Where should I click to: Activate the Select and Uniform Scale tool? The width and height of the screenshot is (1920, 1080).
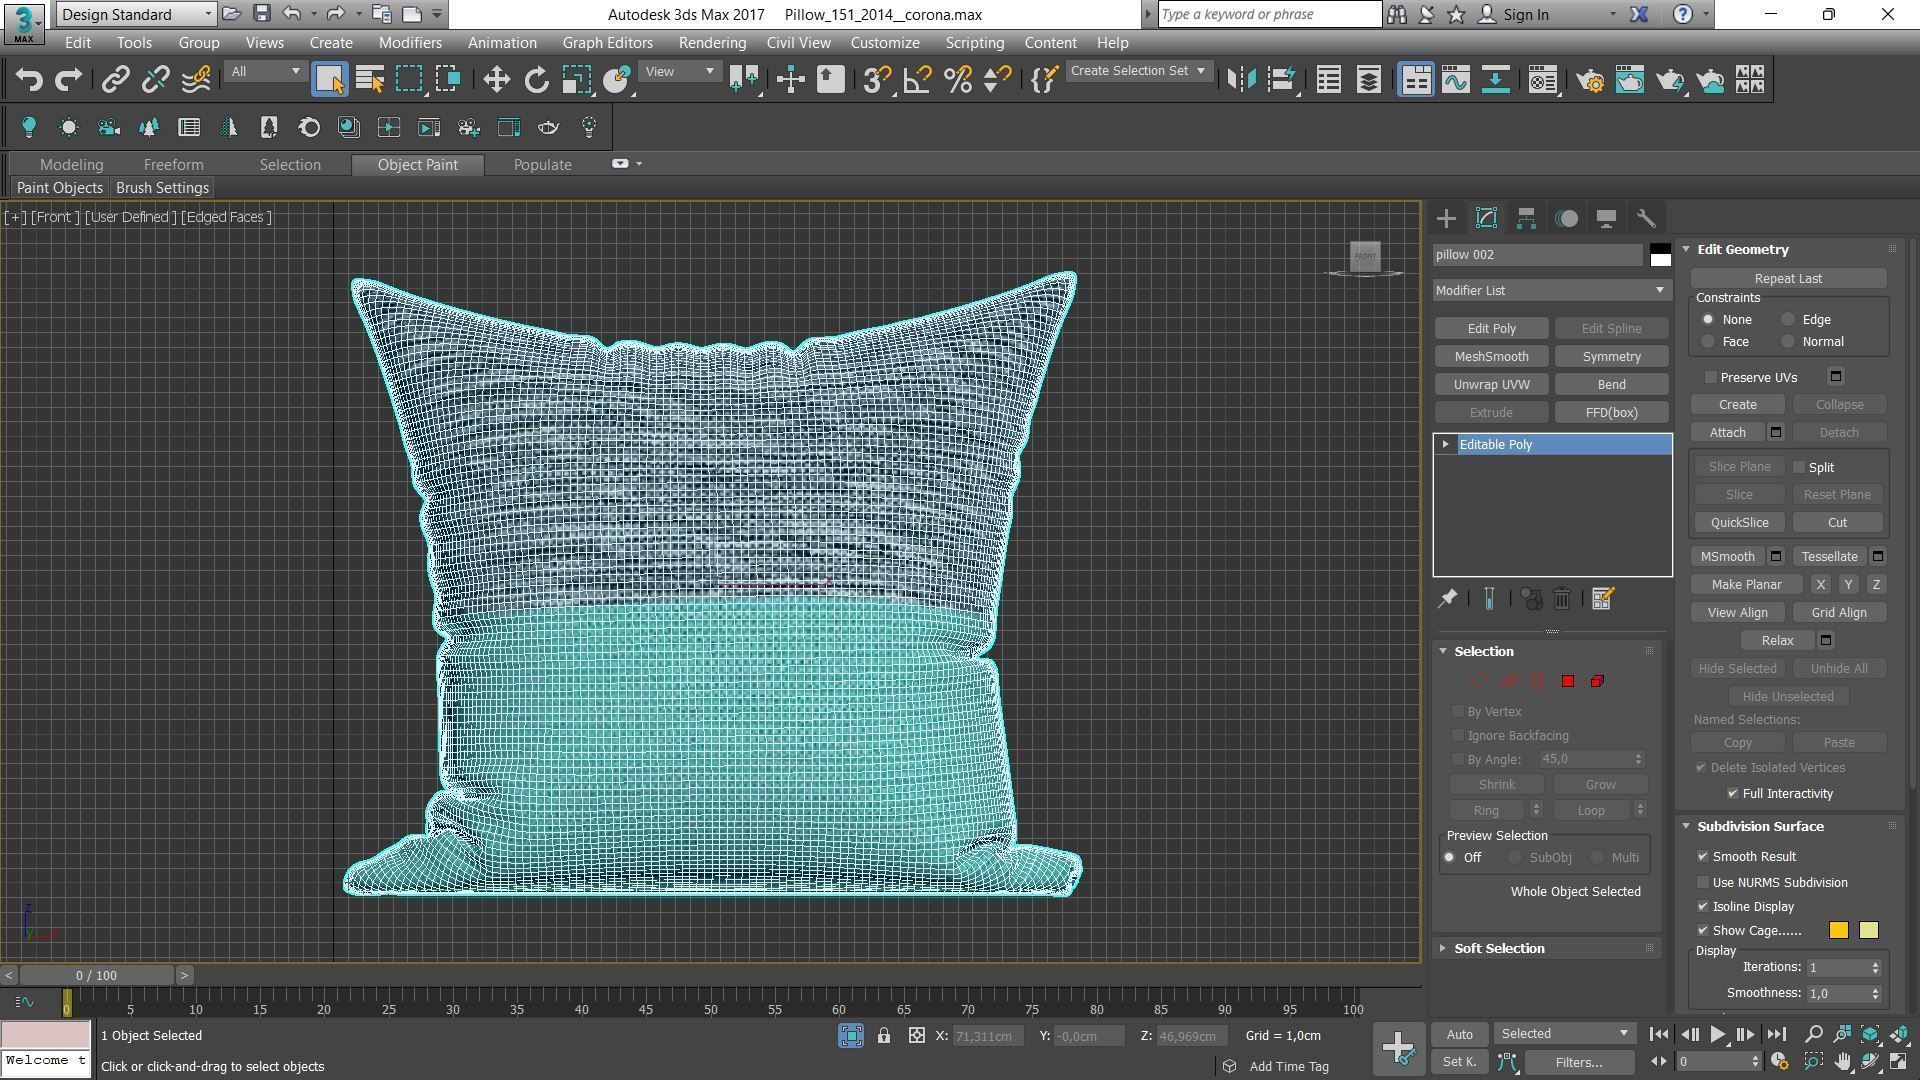coord(577,80)
